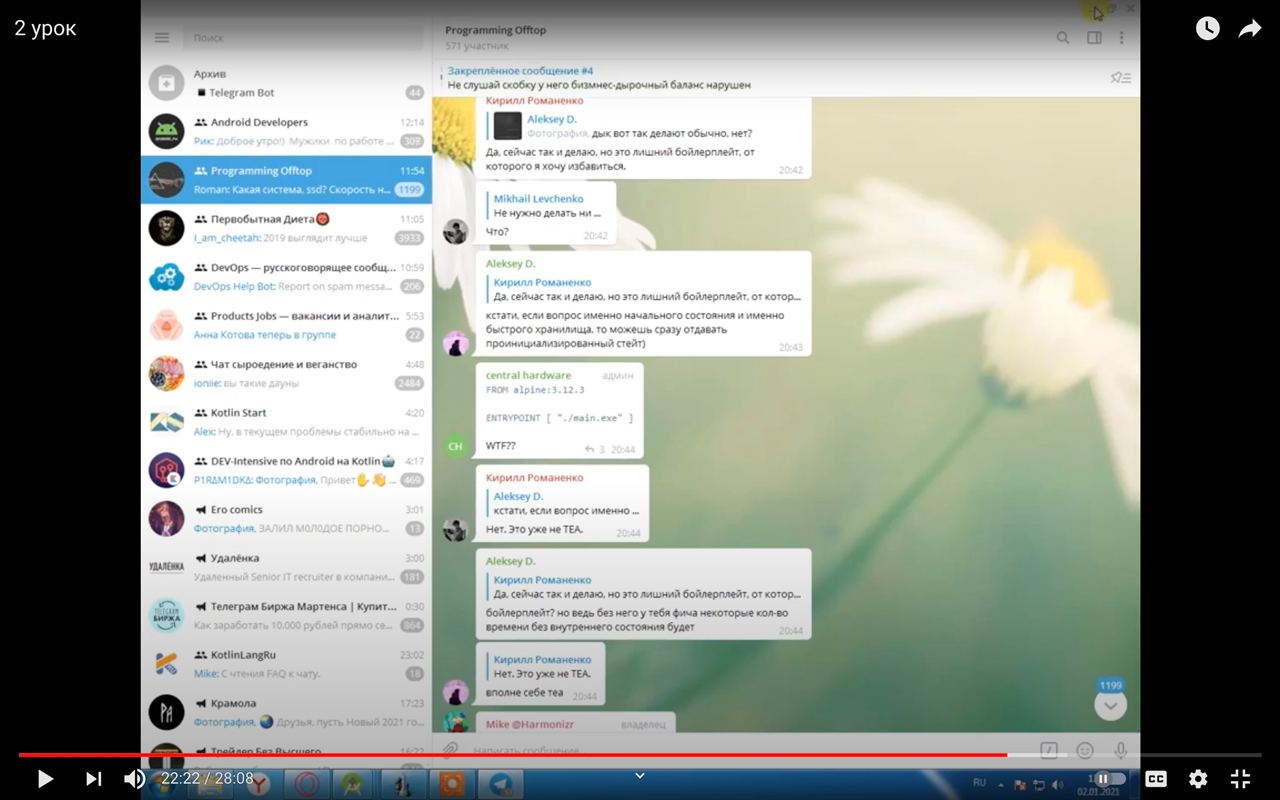Click the Telegram chat search field
Image resolution: width=1280 pixels, height=800 pixels.
pos(302,38)
